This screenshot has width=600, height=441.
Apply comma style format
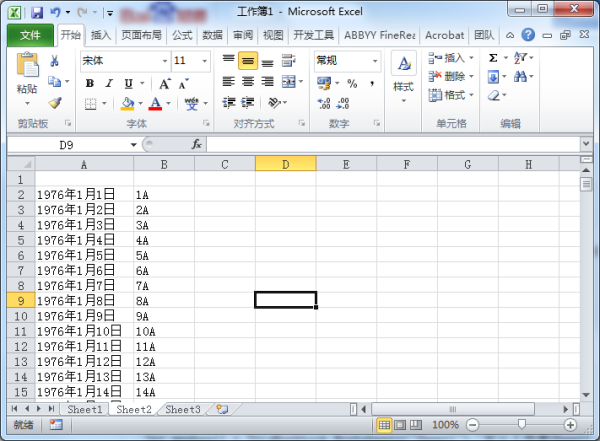click(x=372, y=83)
